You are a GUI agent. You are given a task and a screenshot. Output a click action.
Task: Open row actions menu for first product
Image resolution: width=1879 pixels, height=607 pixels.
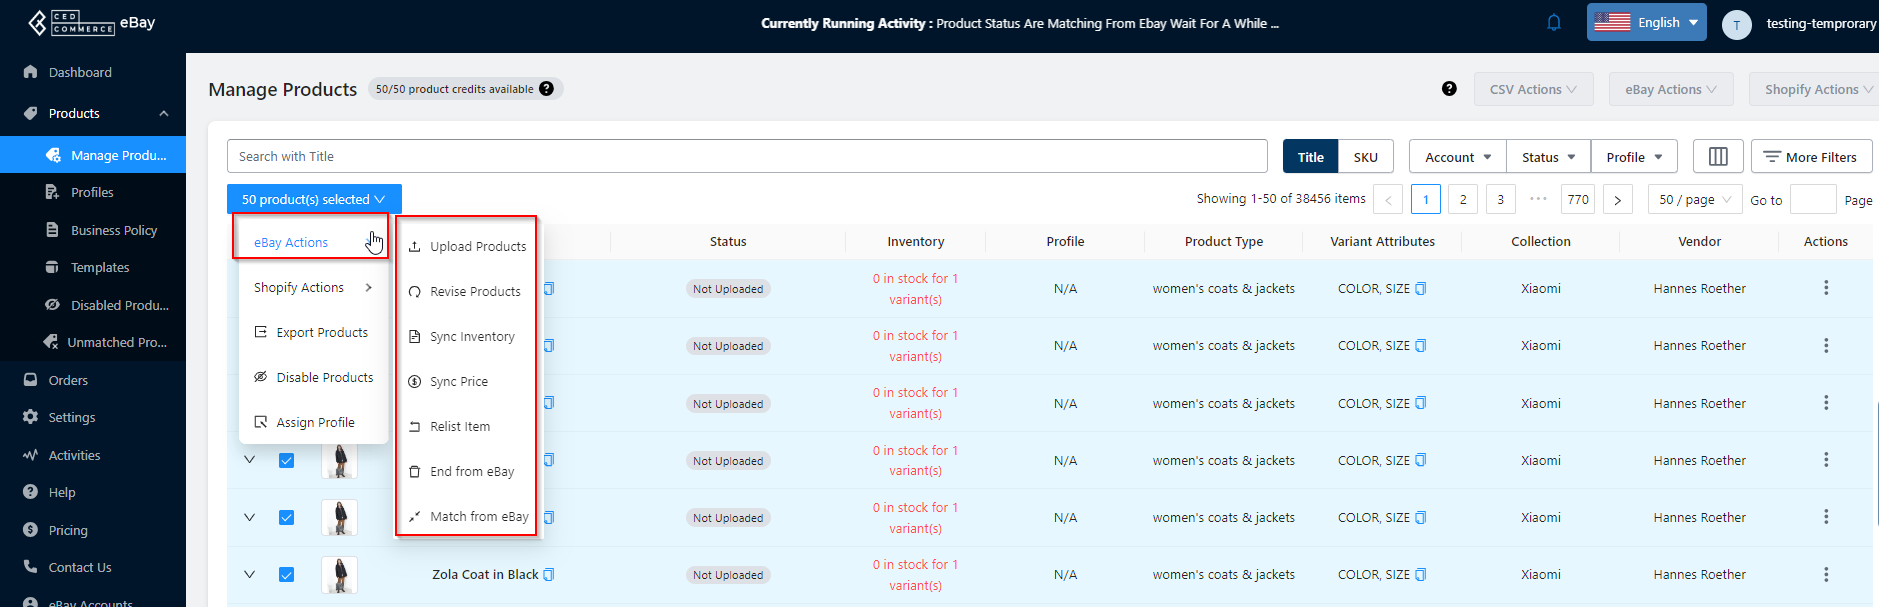pyautogui.click(x=1826, y=288)
